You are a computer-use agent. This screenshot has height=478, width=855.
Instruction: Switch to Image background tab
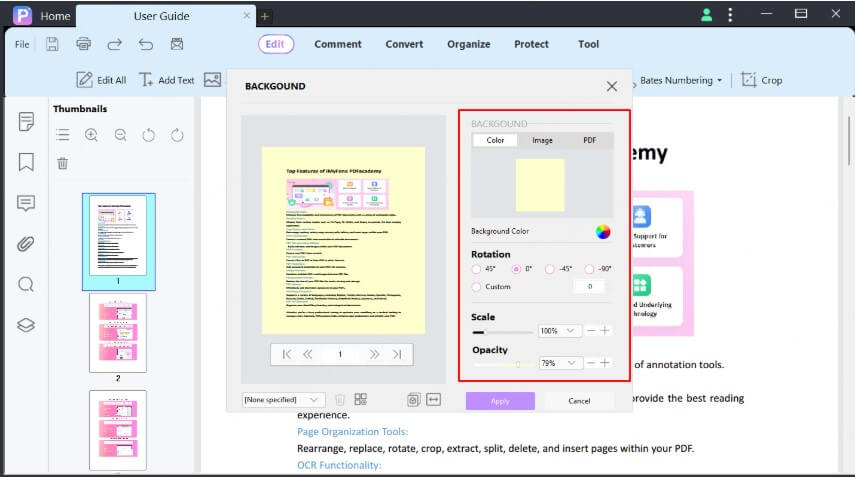tap(542, 140)
